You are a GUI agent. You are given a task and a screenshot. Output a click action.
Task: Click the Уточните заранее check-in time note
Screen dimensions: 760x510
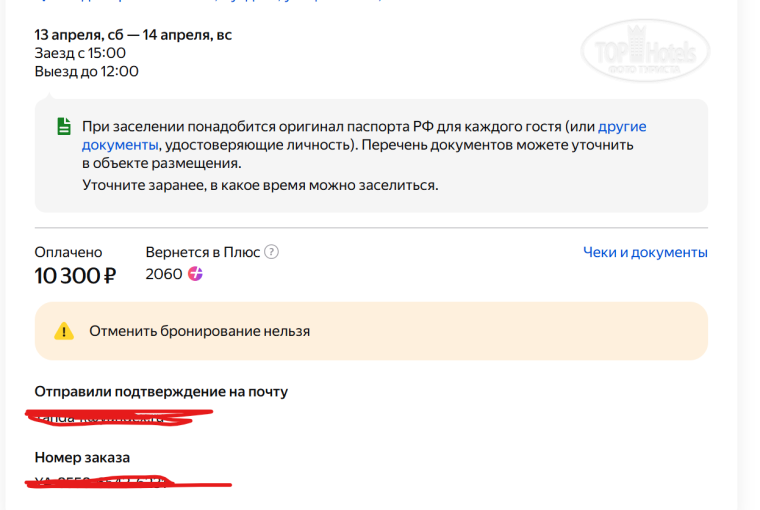pos(260,185)
